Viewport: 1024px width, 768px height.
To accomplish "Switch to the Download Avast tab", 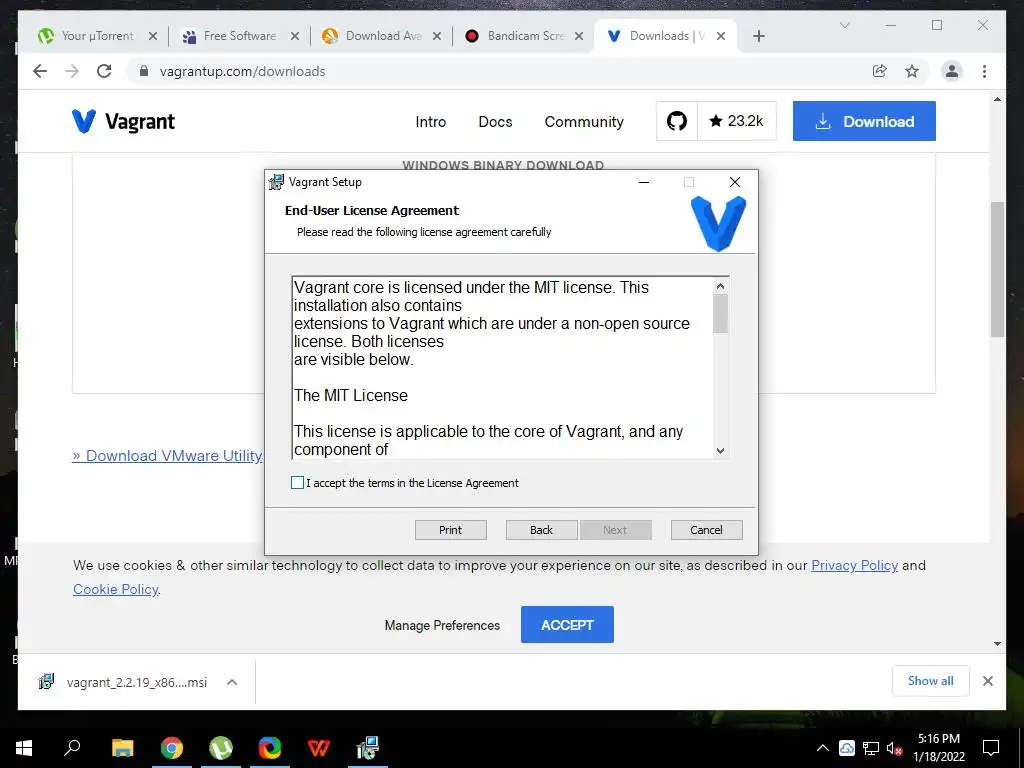I will [x=383, y=36].
